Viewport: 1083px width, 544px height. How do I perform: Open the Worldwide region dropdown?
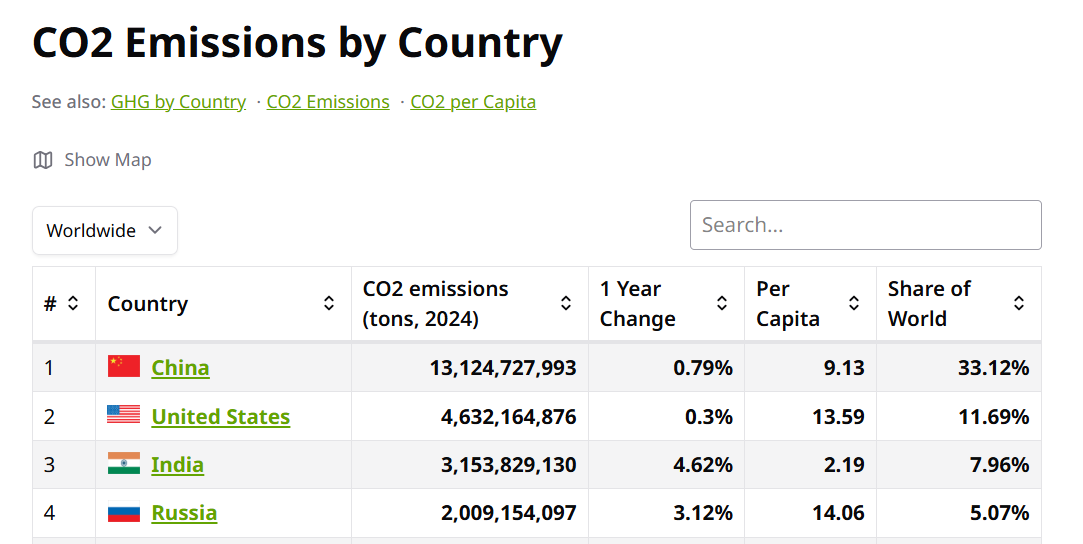105,231
